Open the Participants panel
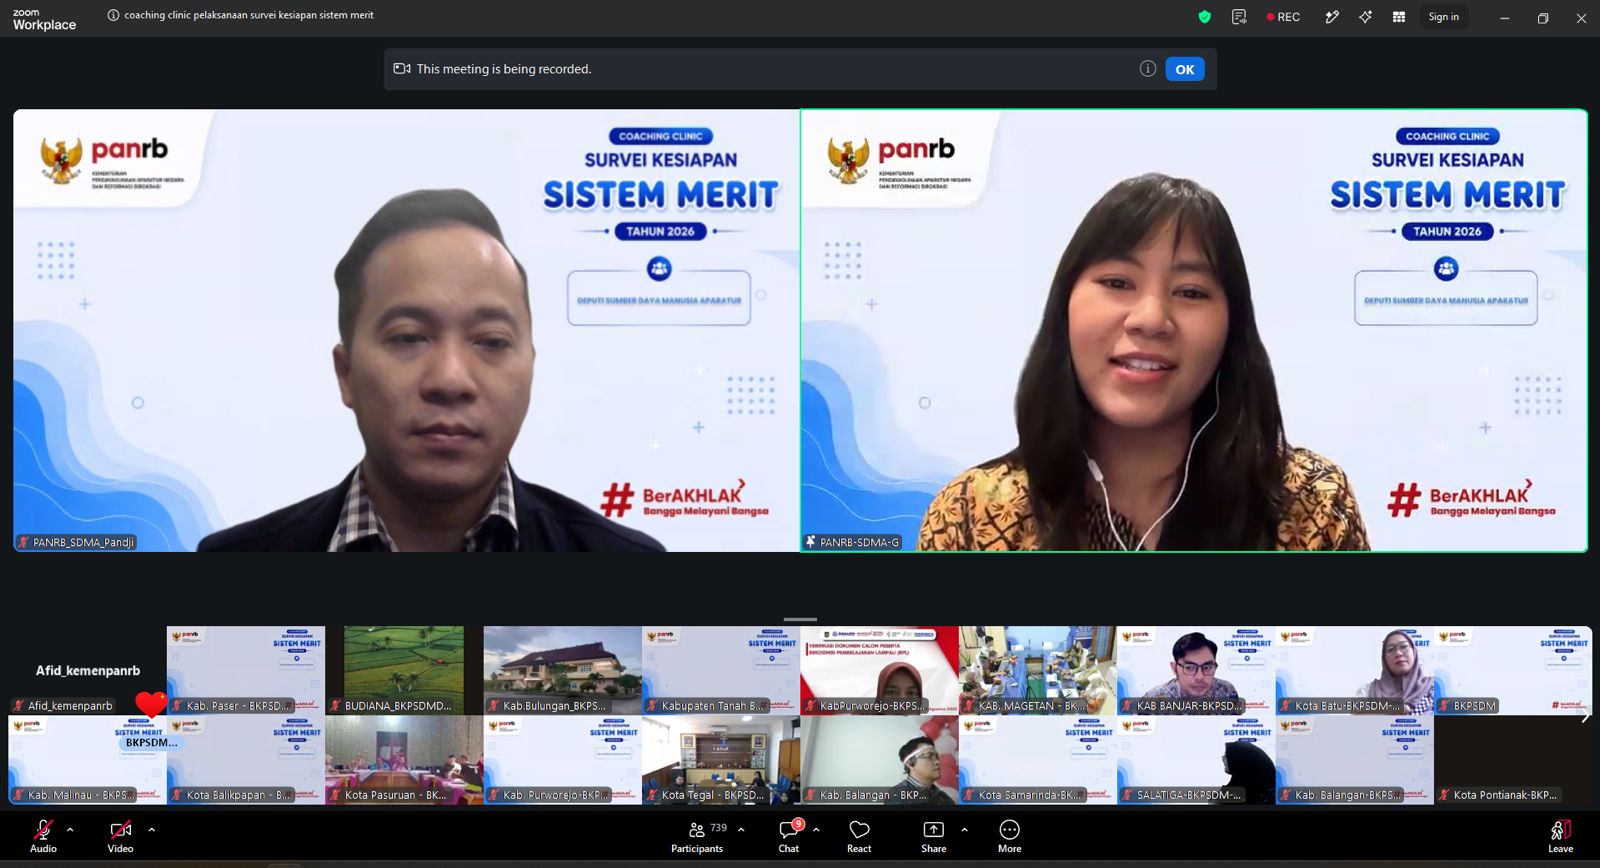Viewport: 1600px width, 868px height. point(697,836)
